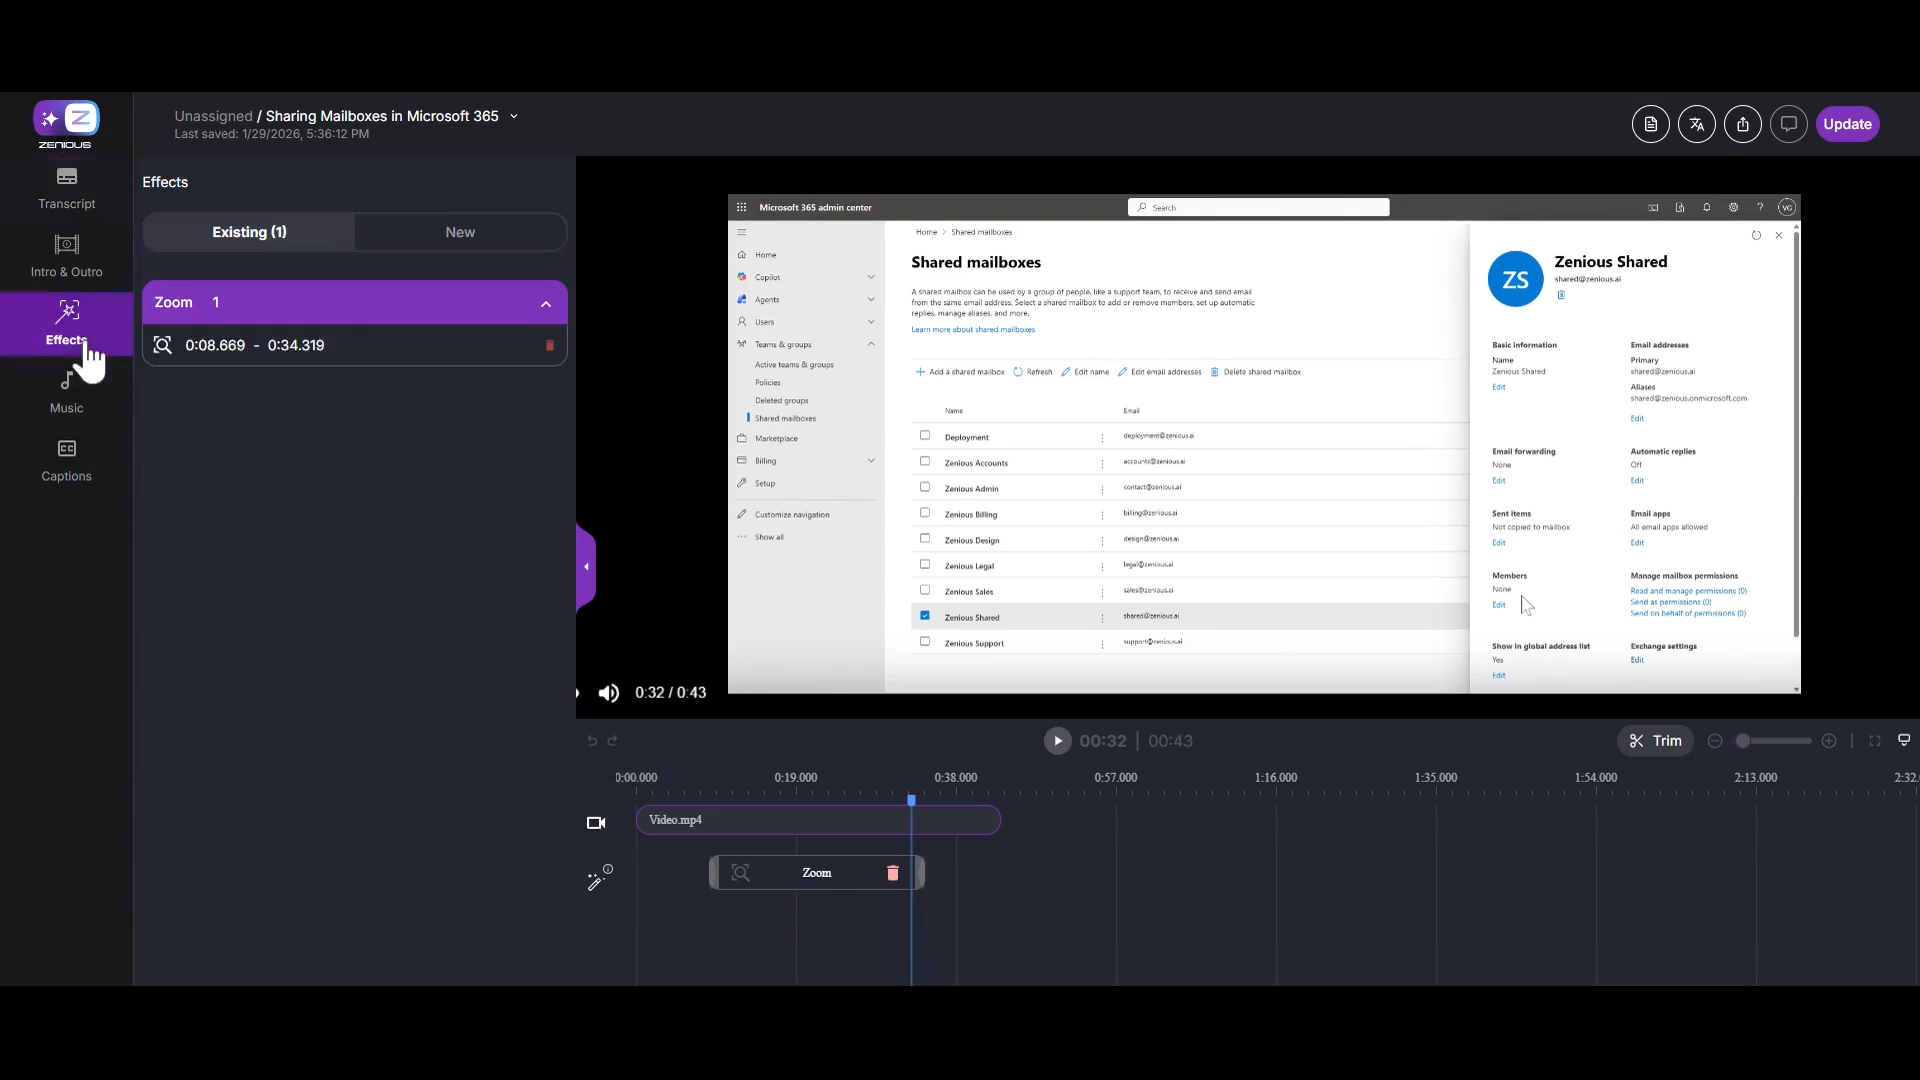Collapse the Zoom 1 effect section
The width and height of the screenshot is (1920, 1080).
point(546,303)
